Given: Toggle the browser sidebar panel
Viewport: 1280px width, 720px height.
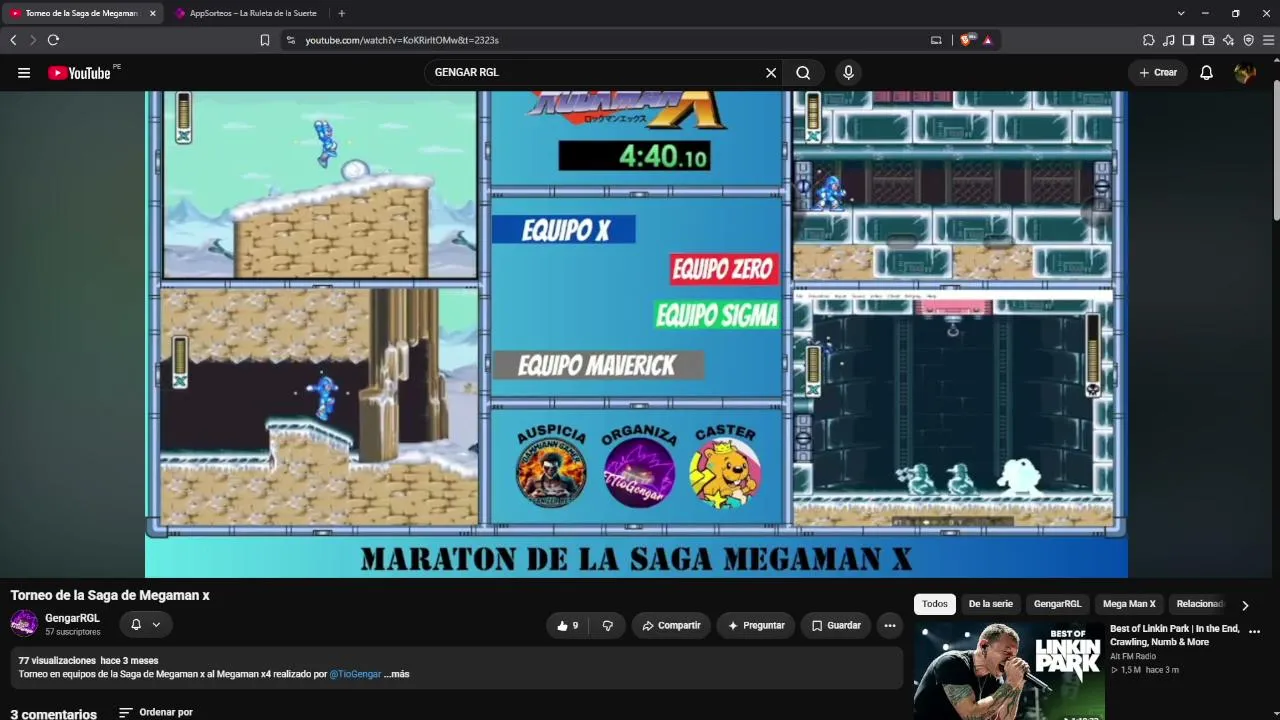Looking at the screenshot, I should (x=1188, y=40).
